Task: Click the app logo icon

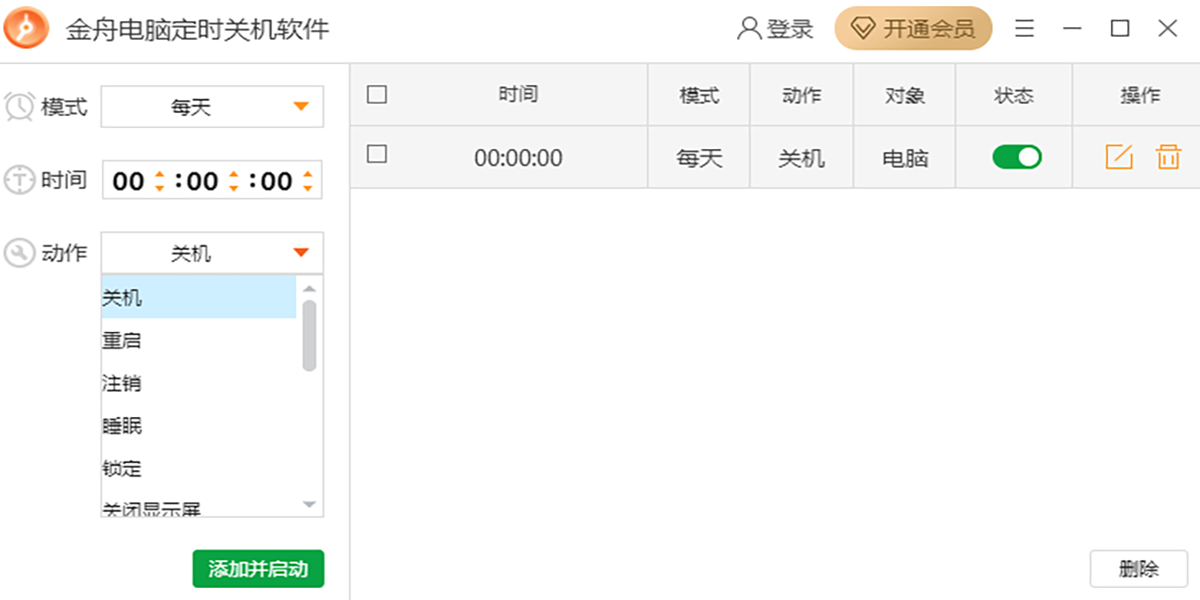Action: click(x=25, y=28)
